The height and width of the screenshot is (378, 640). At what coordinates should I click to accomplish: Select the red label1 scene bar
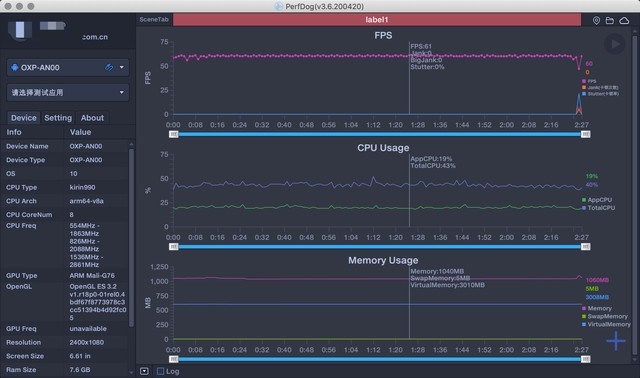pyautogui.click(x=377, y=20)
